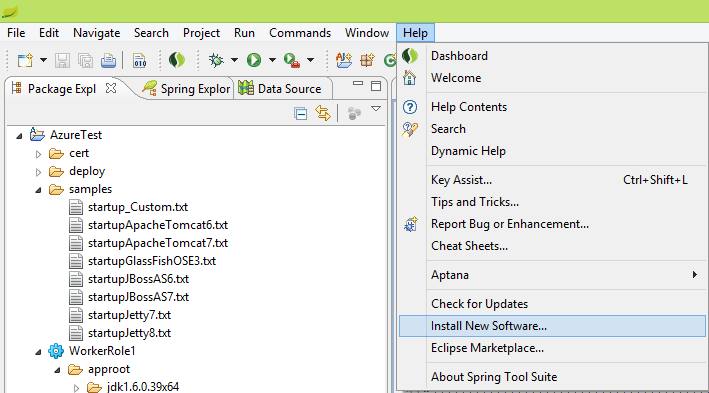709x393 pixels.
Task: Select startupApacheTomcat7.txt file
Action: pyautogui.click(x=158, y=243)
